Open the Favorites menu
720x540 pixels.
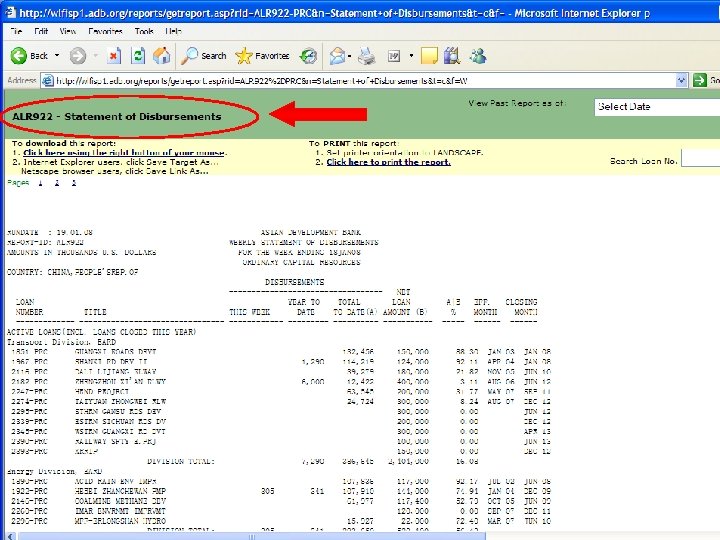point(105,31)
